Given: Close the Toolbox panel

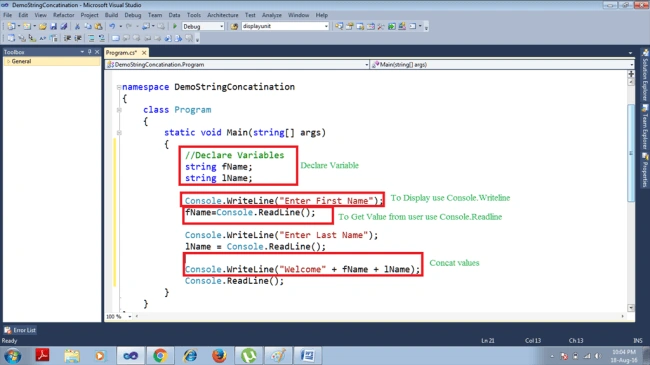Looking at the screenshot, I should [97, 52].
